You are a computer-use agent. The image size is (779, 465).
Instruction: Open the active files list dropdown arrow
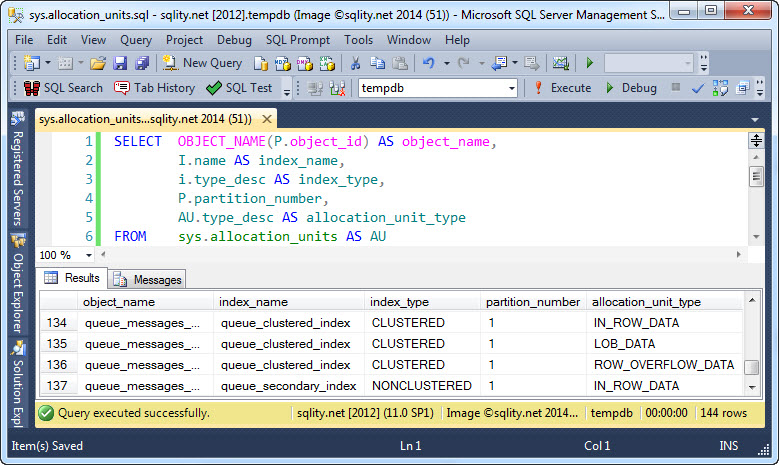coord(755,120)
